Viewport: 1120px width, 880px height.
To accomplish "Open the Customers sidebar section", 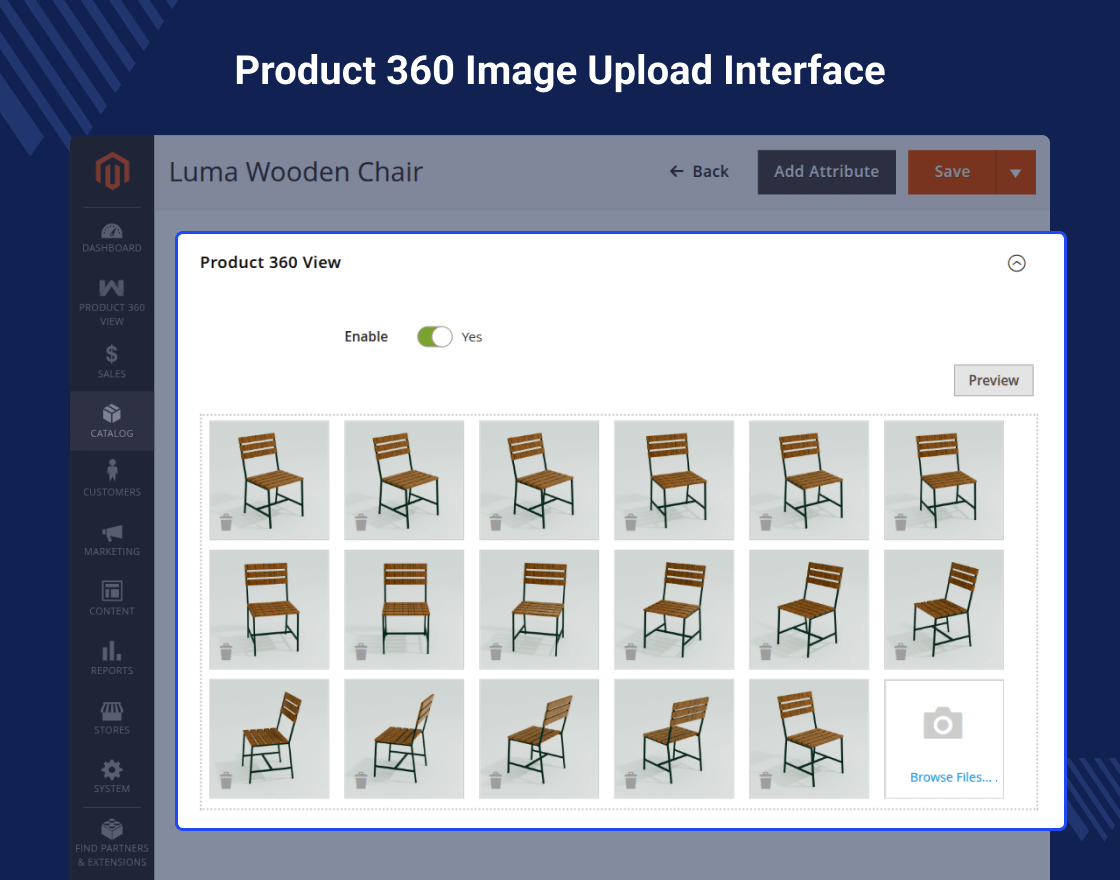I will pos(112,478).
